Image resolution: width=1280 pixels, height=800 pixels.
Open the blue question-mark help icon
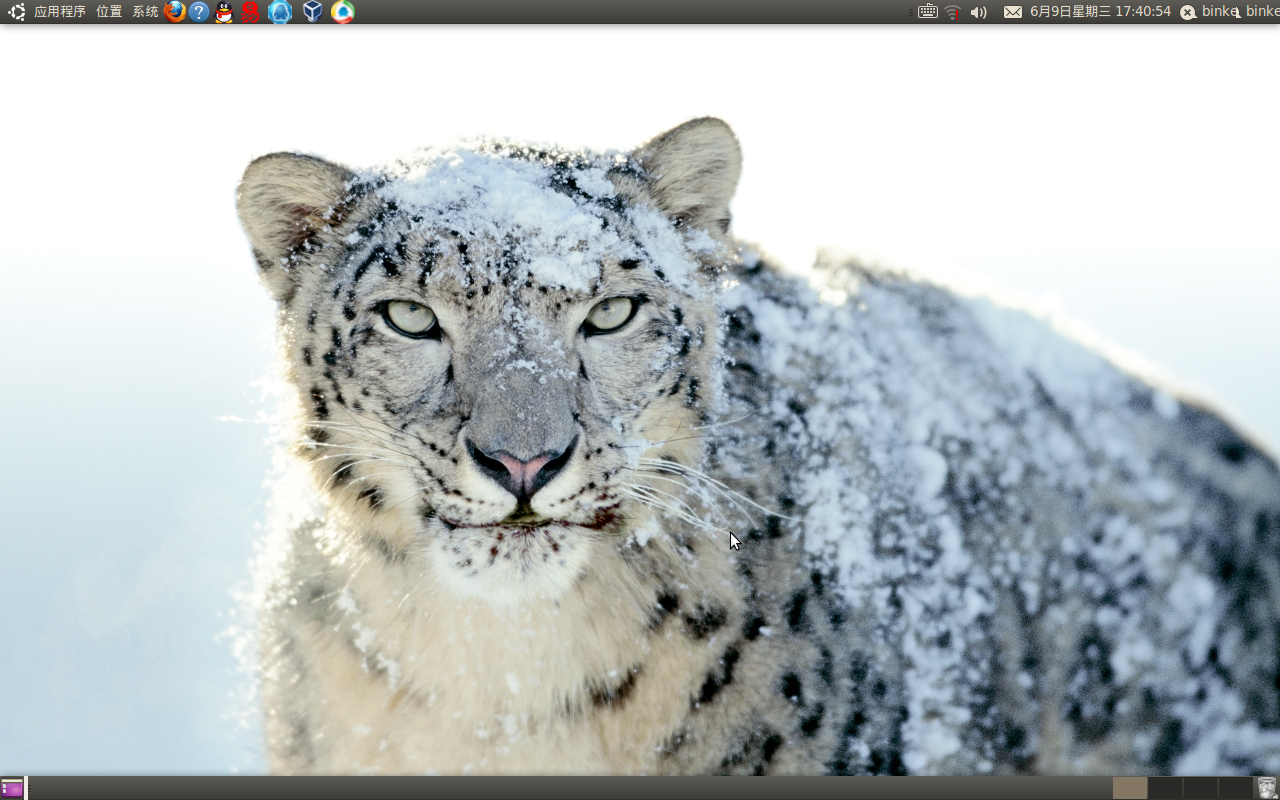click(199, 12)
